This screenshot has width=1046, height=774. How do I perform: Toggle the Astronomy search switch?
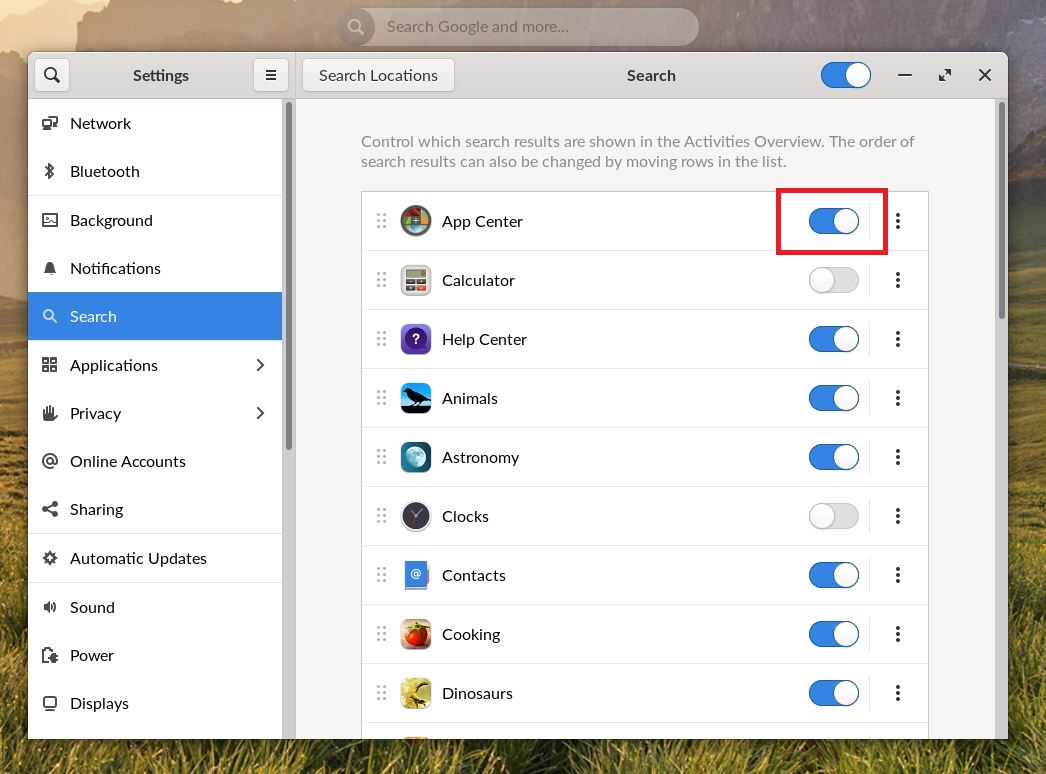(x=834, y=457)
